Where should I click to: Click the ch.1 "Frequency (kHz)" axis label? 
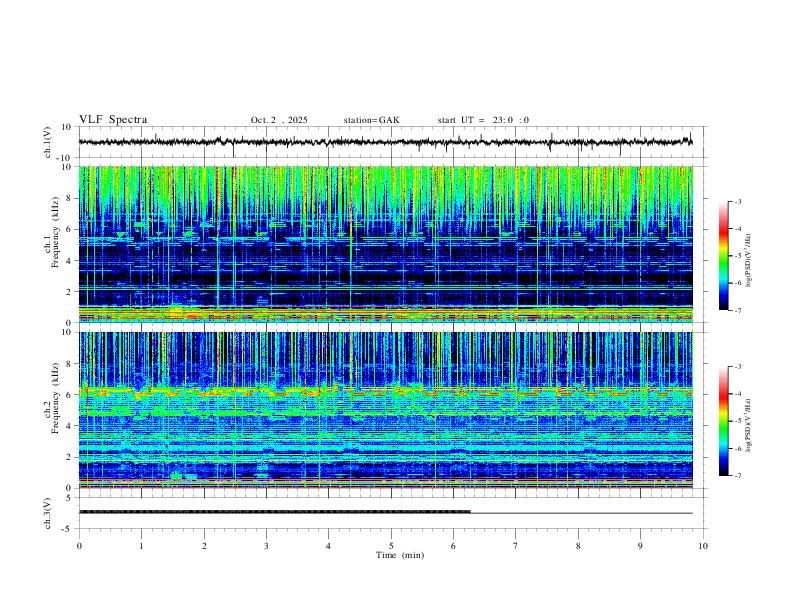(55, 233)
